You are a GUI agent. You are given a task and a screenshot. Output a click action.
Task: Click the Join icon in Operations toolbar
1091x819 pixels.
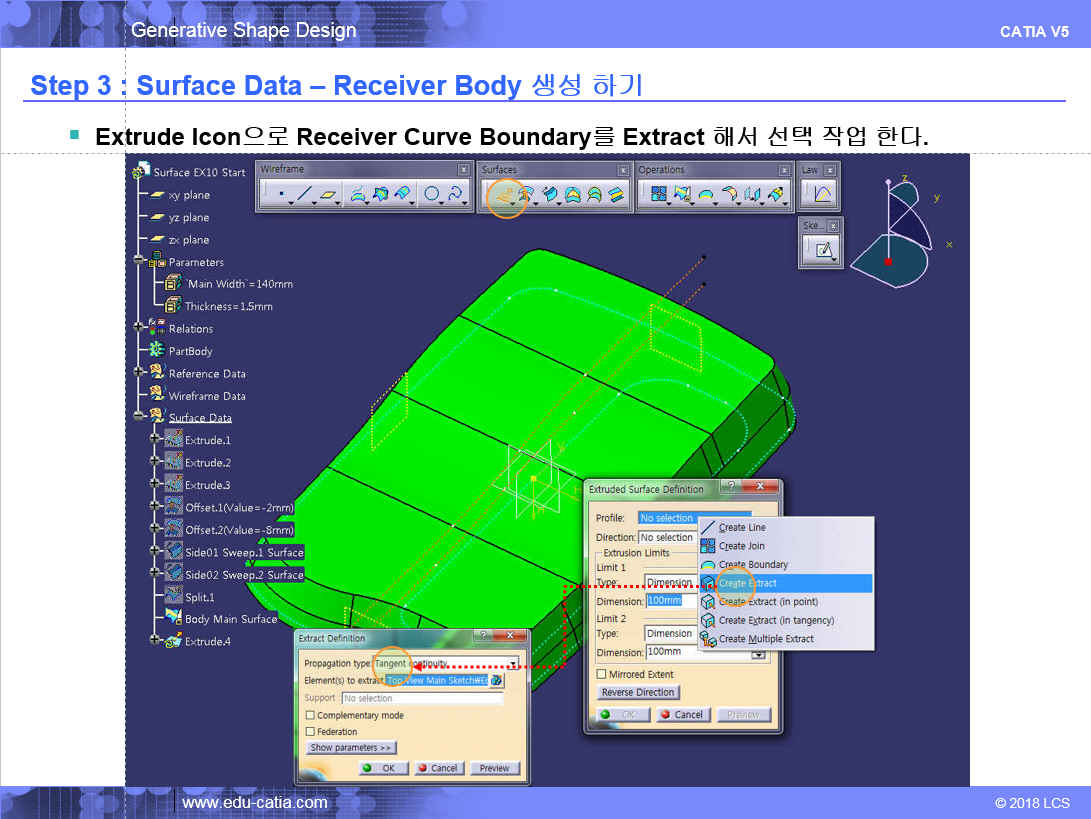pyautogui.click(x=659, y=195)
